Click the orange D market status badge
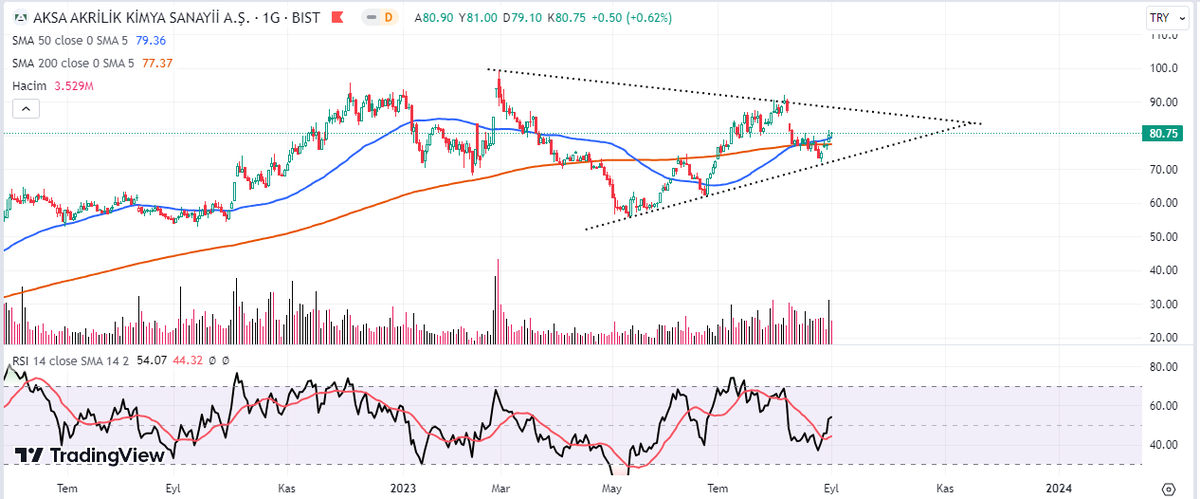The height and width of the screenshot is (499, 1200). point(387,18)
